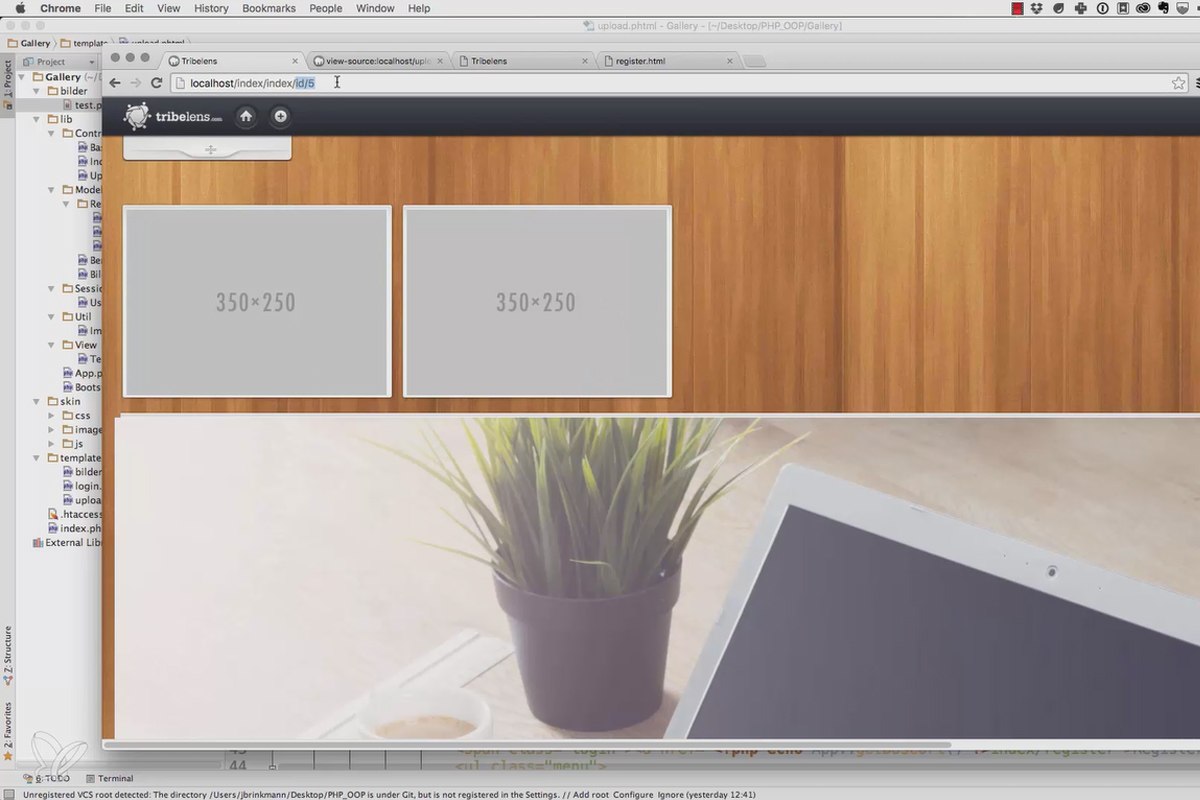This screenshot has height=800, width=1200.
Task: Open the People menu
Action: coord(326,8)
